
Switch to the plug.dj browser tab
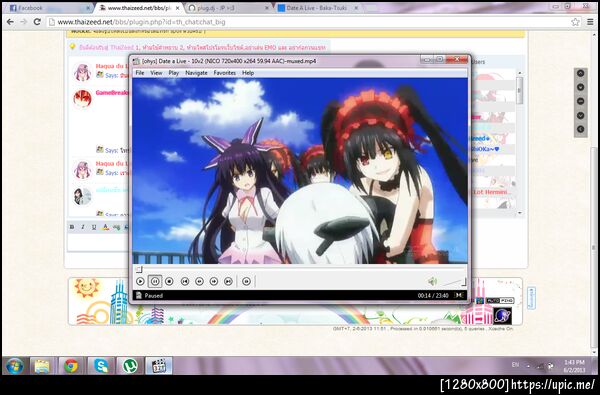coord(229,8)
